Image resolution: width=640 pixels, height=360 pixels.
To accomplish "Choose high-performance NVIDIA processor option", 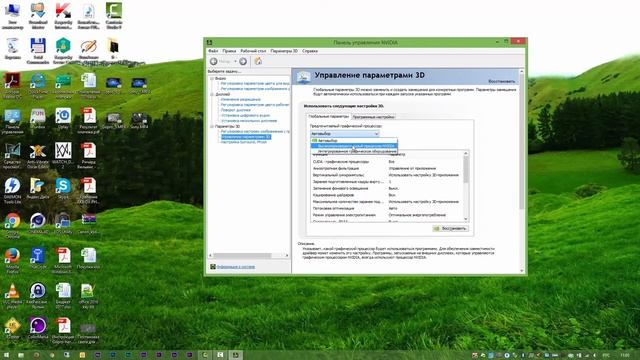I will (x=354, y=146).
